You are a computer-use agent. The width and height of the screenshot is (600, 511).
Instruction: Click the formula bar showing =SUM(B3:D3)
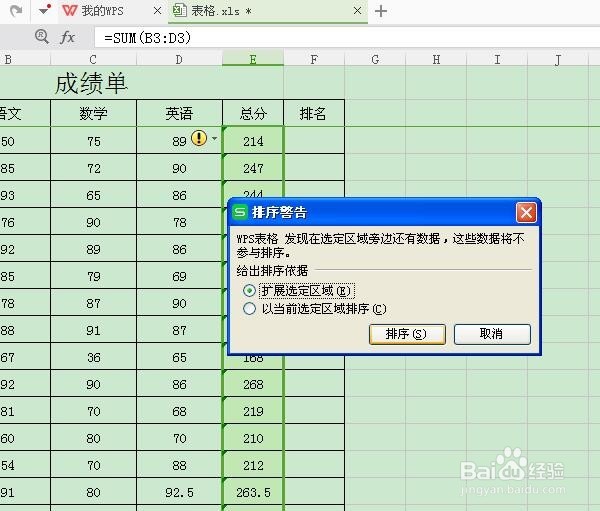pyautogui.click(x=347, y=38)
